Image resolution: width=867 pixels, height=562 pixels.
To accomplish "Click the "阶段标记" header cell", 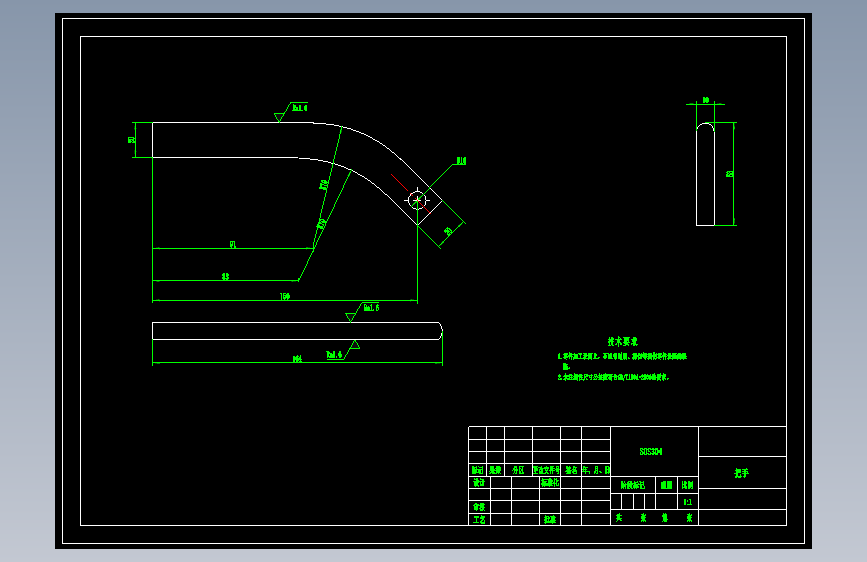I will tap(633, 485).
